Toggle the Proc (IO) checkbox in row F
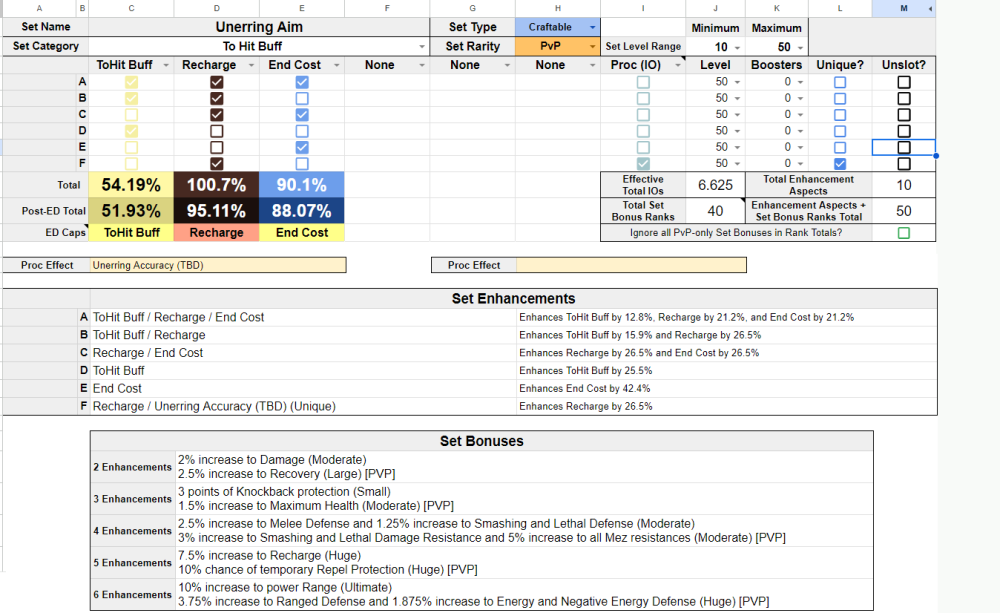Screen dimensions: 1000x613 [x=643, y=164]
